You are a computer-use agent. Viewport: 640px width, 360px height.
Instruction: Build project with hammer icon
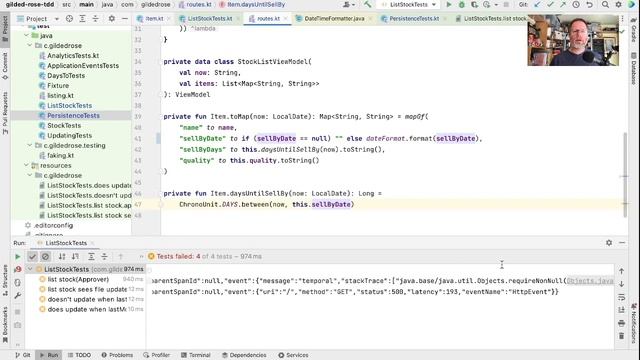click(x=367, y=4)
